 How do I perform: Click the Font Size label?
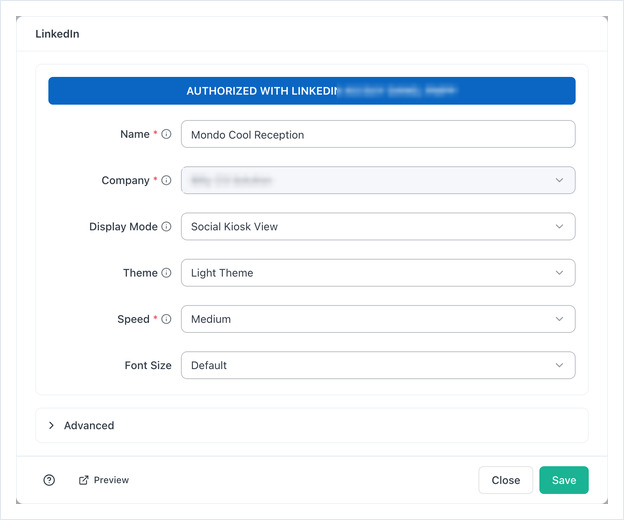(148, 365)
